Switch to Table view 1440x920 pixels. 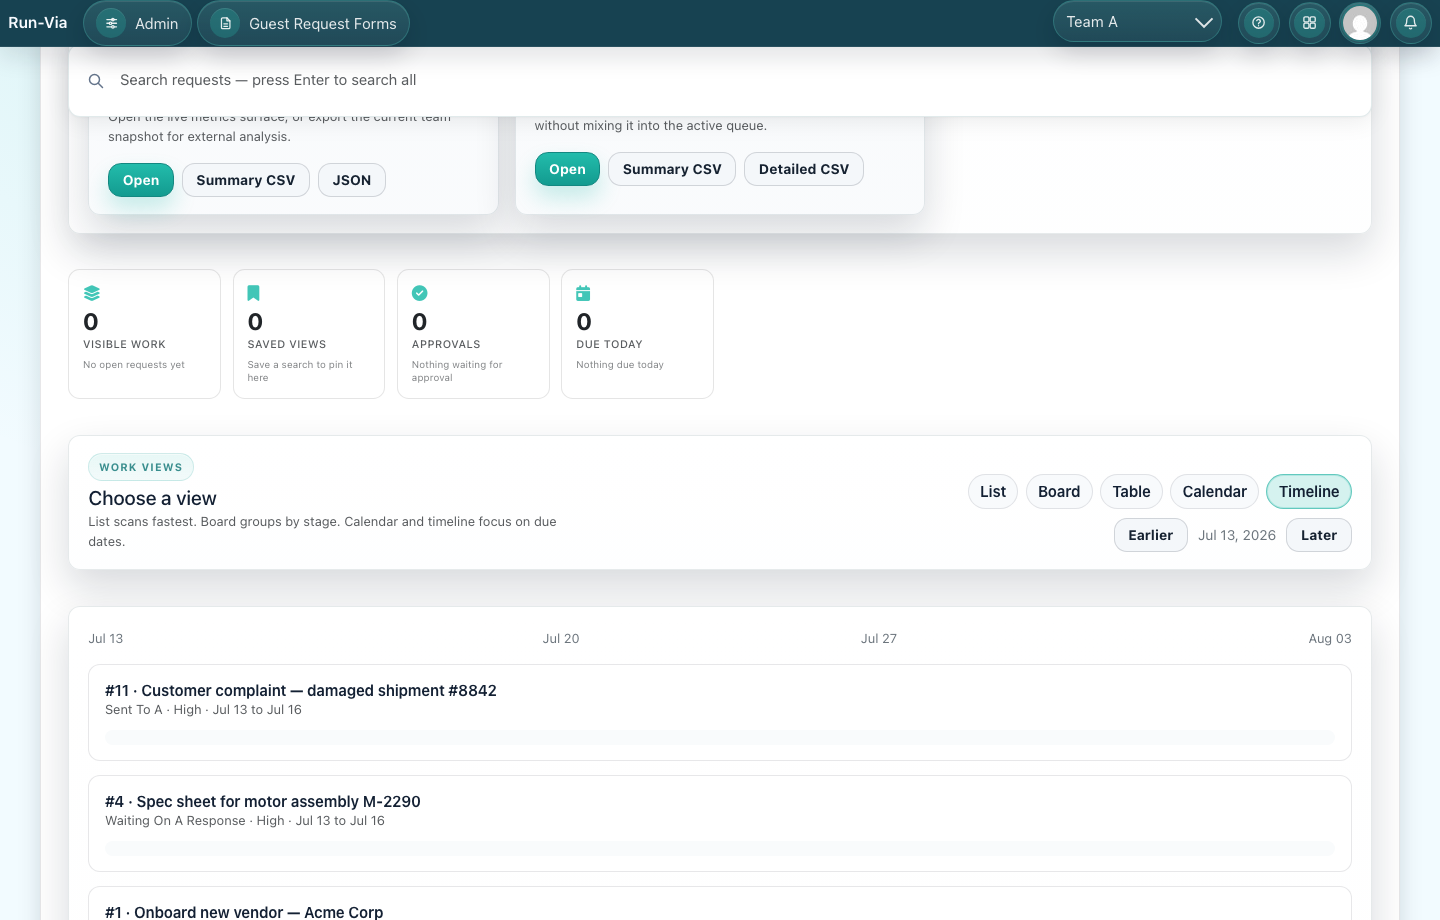click(1132, 491)
